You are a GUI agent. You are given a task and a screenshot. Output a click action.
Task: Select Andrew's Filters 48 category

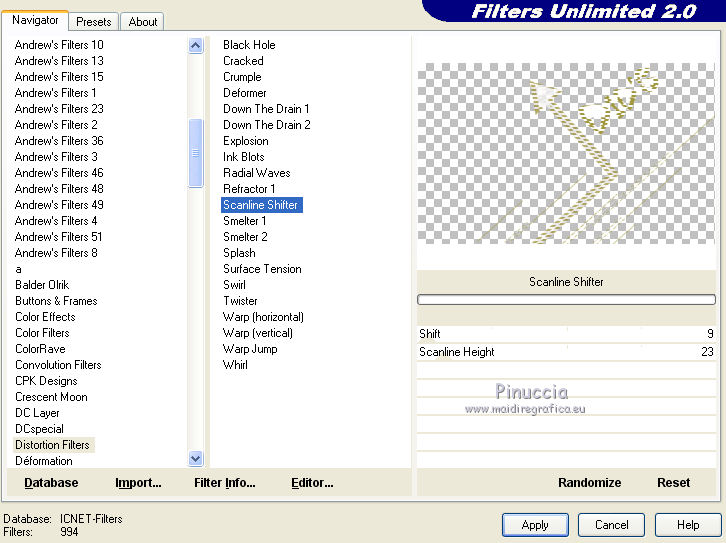pyautogui.click(x=59, y=189)
